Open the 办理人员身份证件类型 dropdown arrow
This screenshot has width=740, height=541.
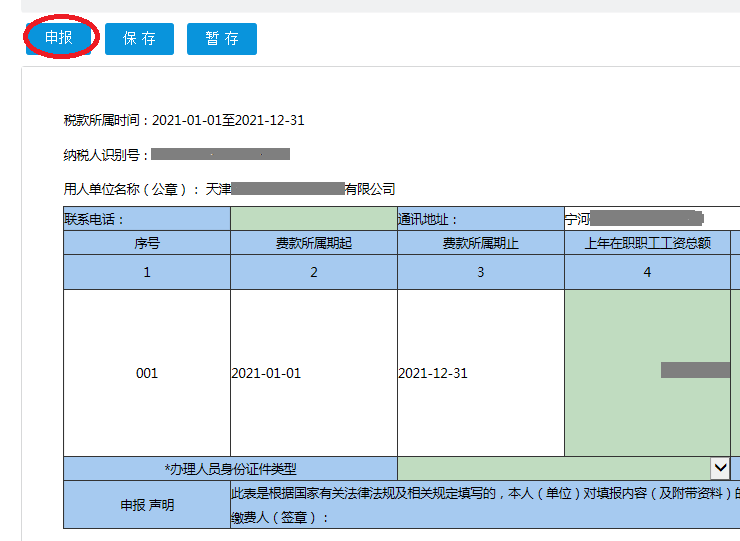pos(720,468)
